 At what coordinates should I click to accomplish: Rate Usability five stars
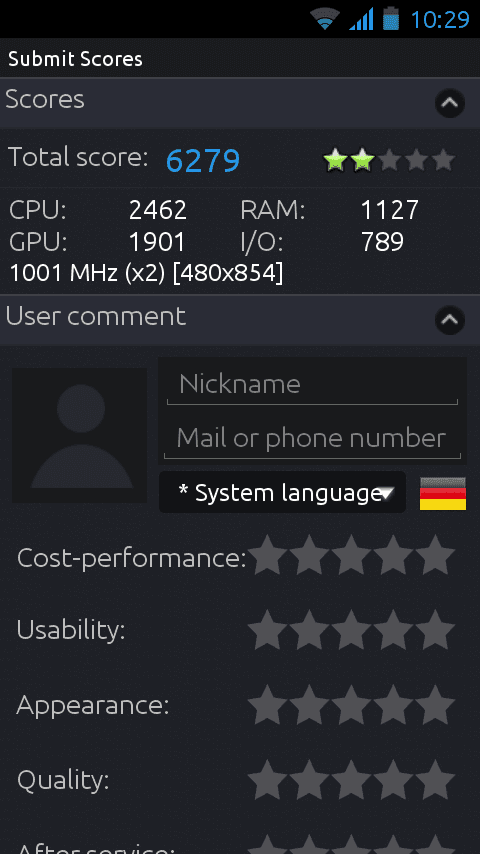pos(435,630)
